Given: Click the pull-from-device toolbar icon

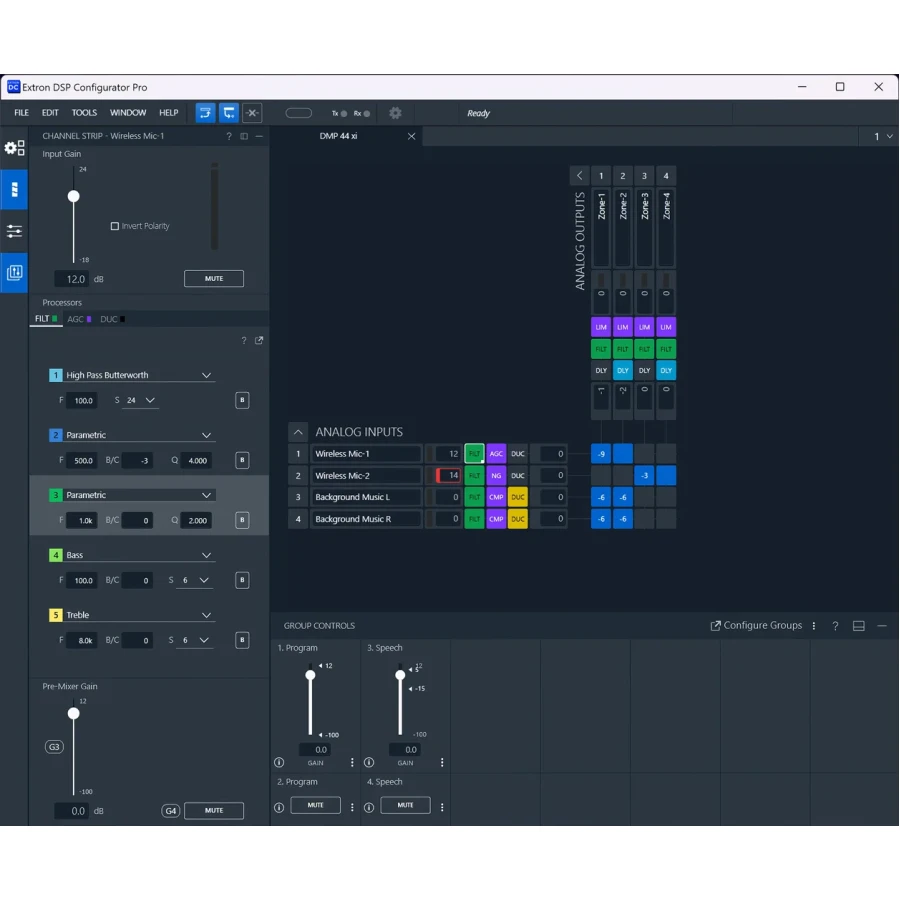Looking at the screenshot, I should 228,112.
